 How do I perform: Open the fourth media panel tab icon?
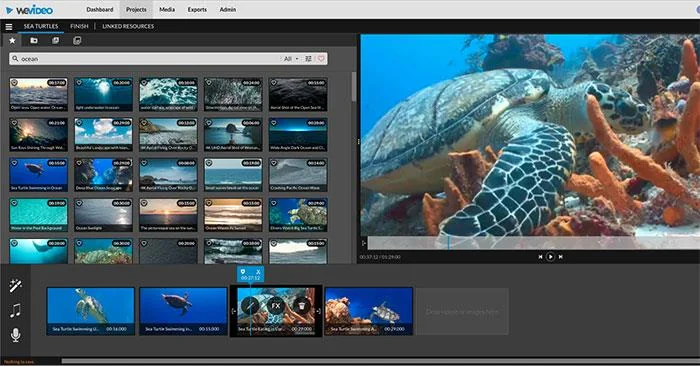pyautogui.click(x=77, y=41)
